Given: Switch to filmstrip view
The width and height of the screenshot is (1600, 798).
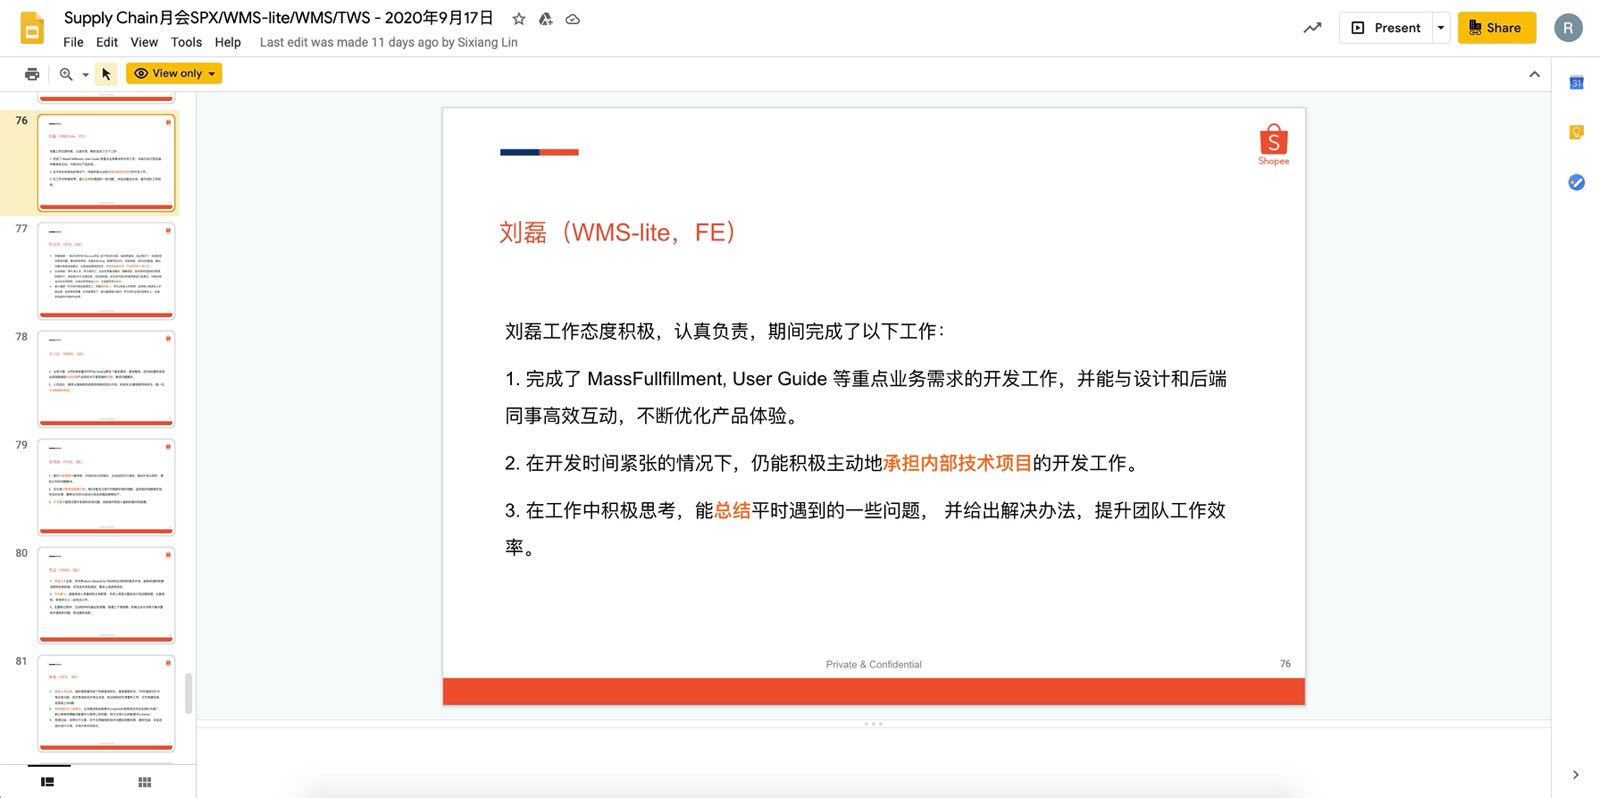Looking at the screenshot, I should click(x=47, y=782).
